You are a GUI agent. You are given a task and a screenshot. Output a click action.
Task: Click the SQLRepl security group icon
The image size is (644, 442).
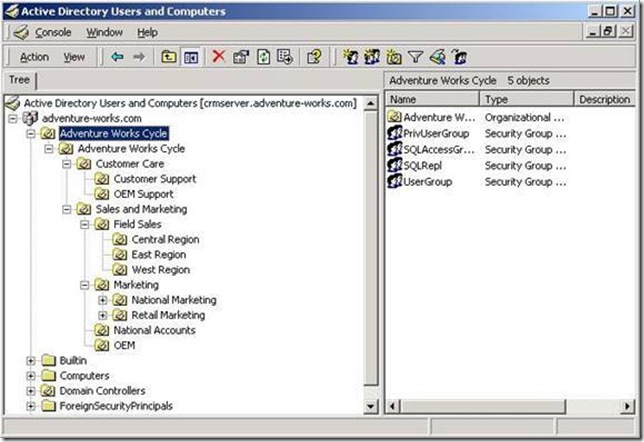click(395, 165)
